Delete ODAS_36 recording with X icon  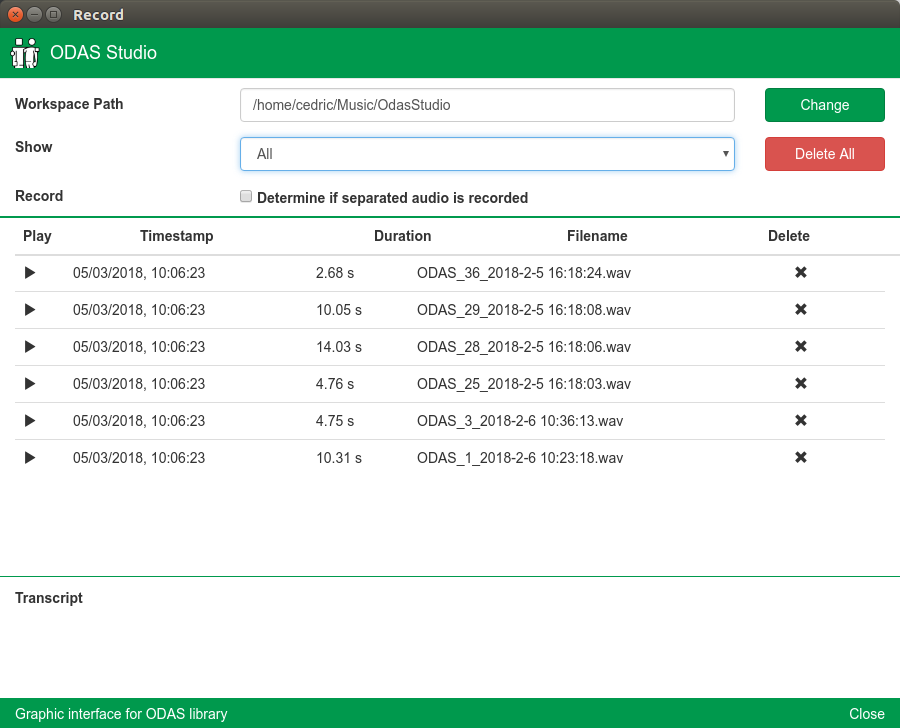pyautogui.click(x=801, y=272)
